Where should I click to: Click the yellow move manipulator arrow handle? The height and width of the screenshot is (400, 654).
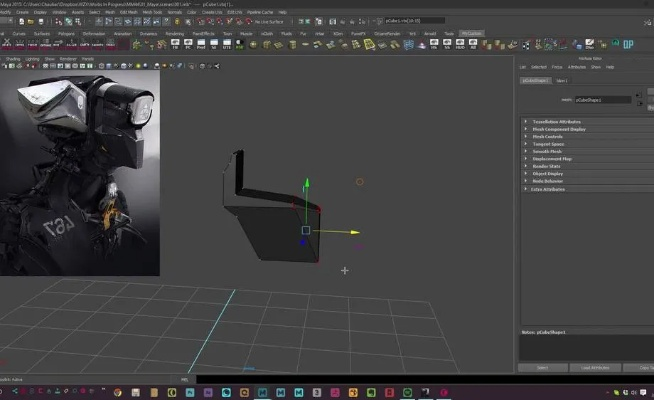click(x=353, y=231)
